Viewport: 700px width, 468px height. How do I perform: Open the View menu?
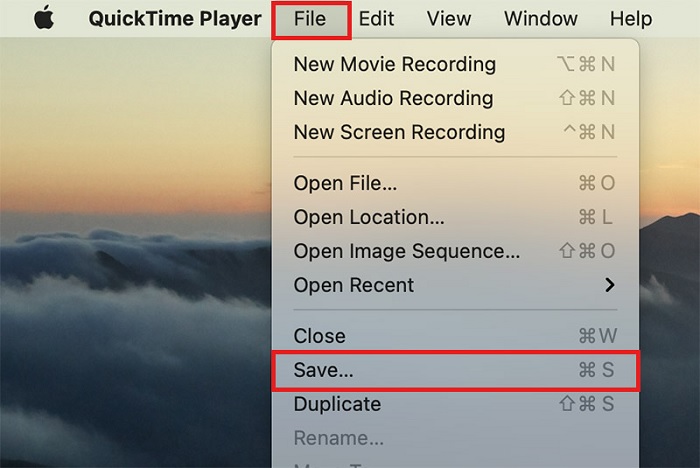pyautogui.click(x=449, y=19)
